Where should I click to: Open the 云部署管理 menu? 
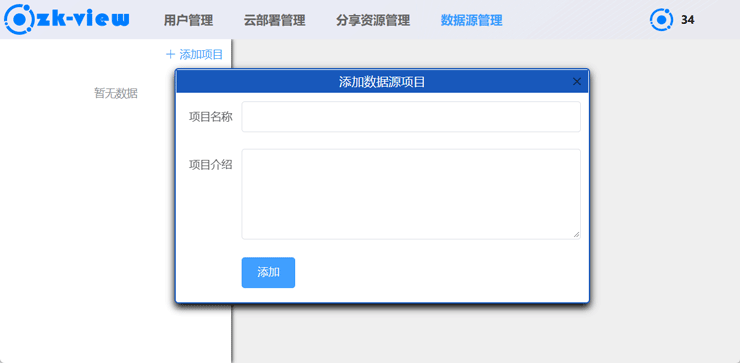[274, 20]
